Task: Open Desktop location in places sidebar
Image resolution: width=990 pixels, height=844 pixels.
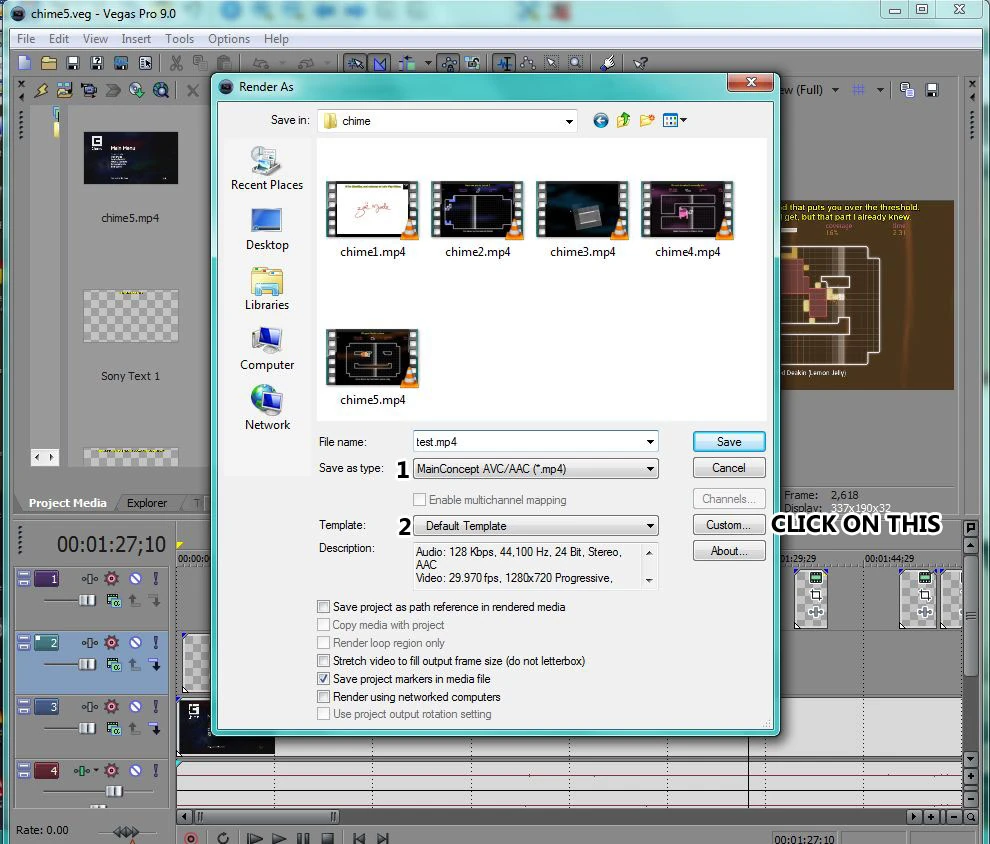Action: (267, 229)
